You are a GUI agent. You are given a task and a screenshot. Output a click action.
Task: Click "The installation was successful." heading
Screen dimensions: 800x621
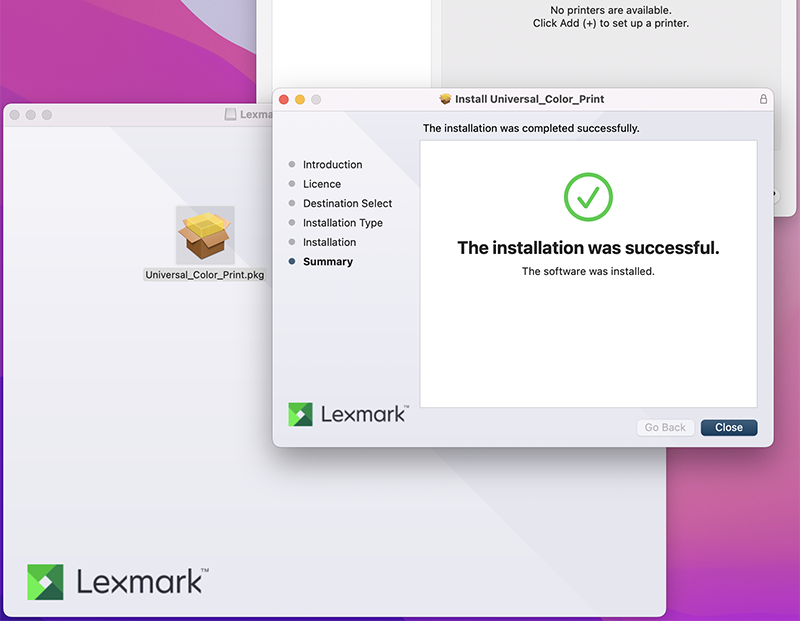pos(588,248)
